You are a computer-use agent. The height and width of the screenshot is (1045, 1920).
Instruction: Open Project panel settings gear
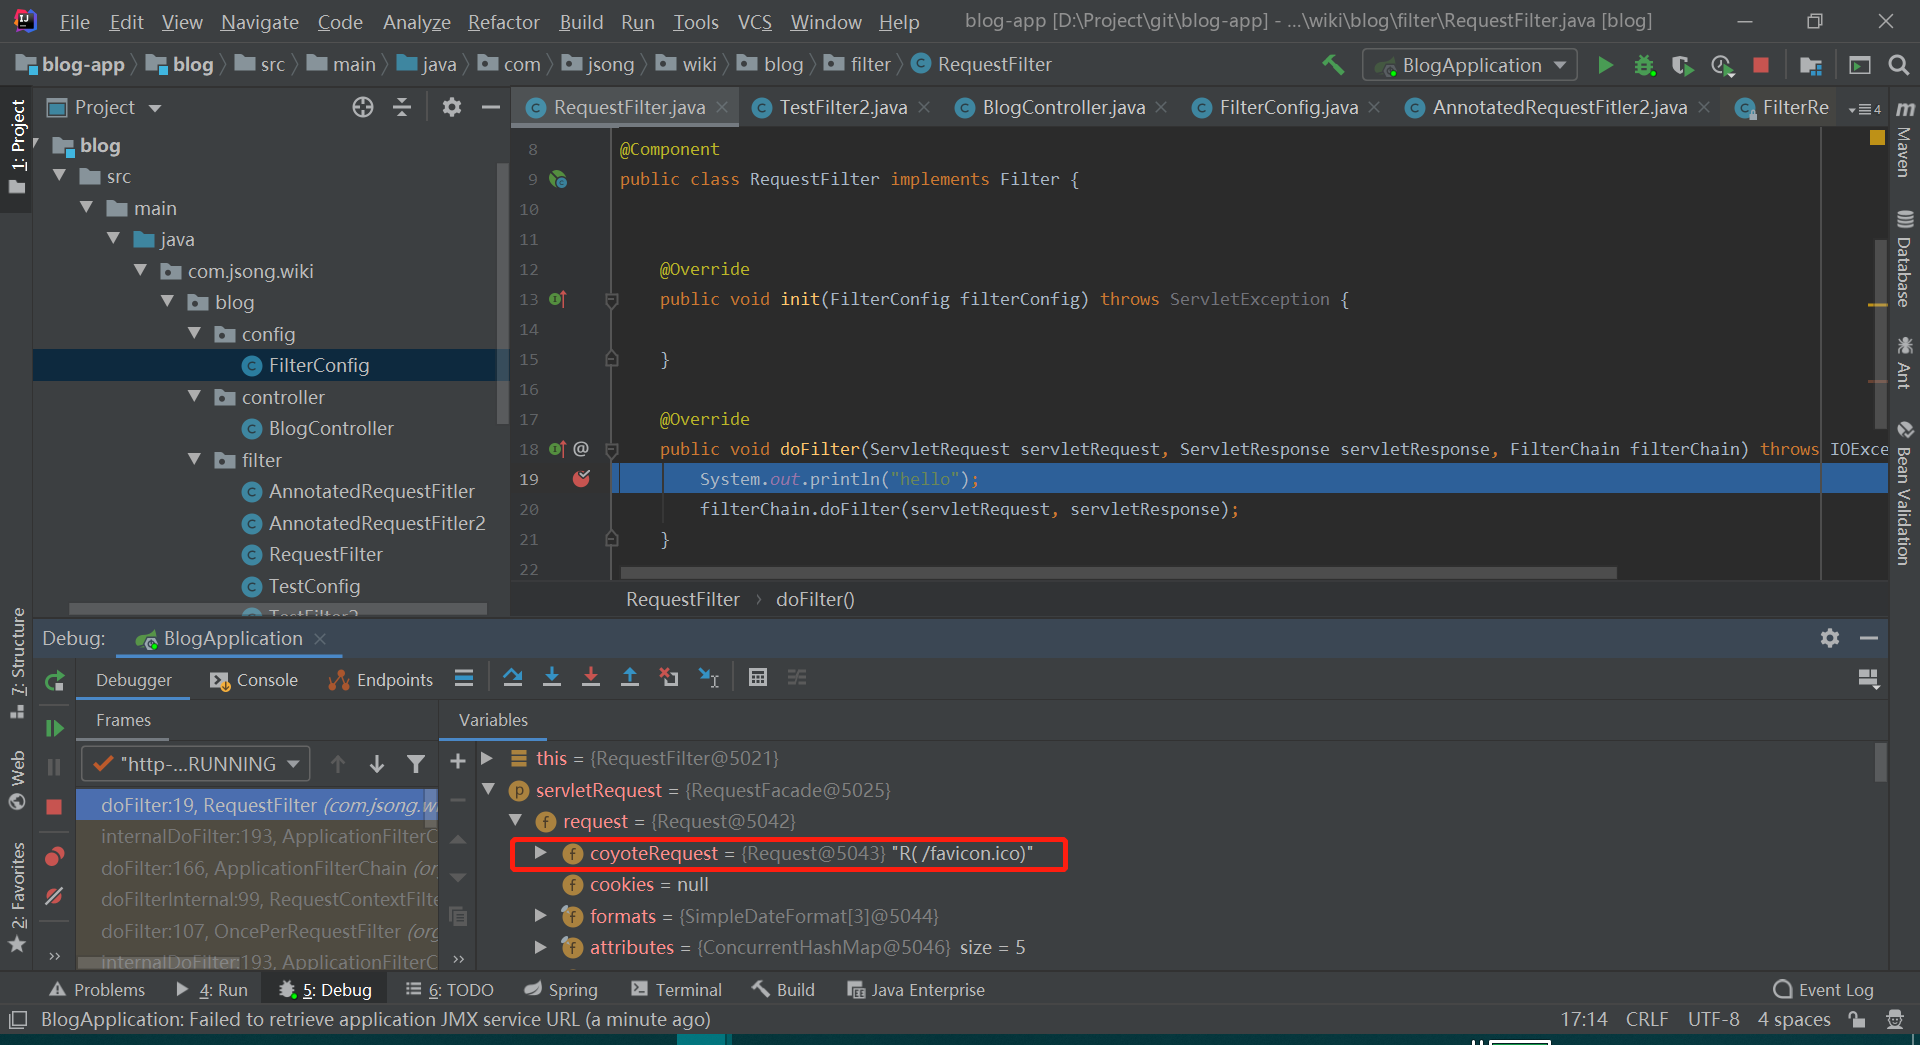tap(451, 107)
